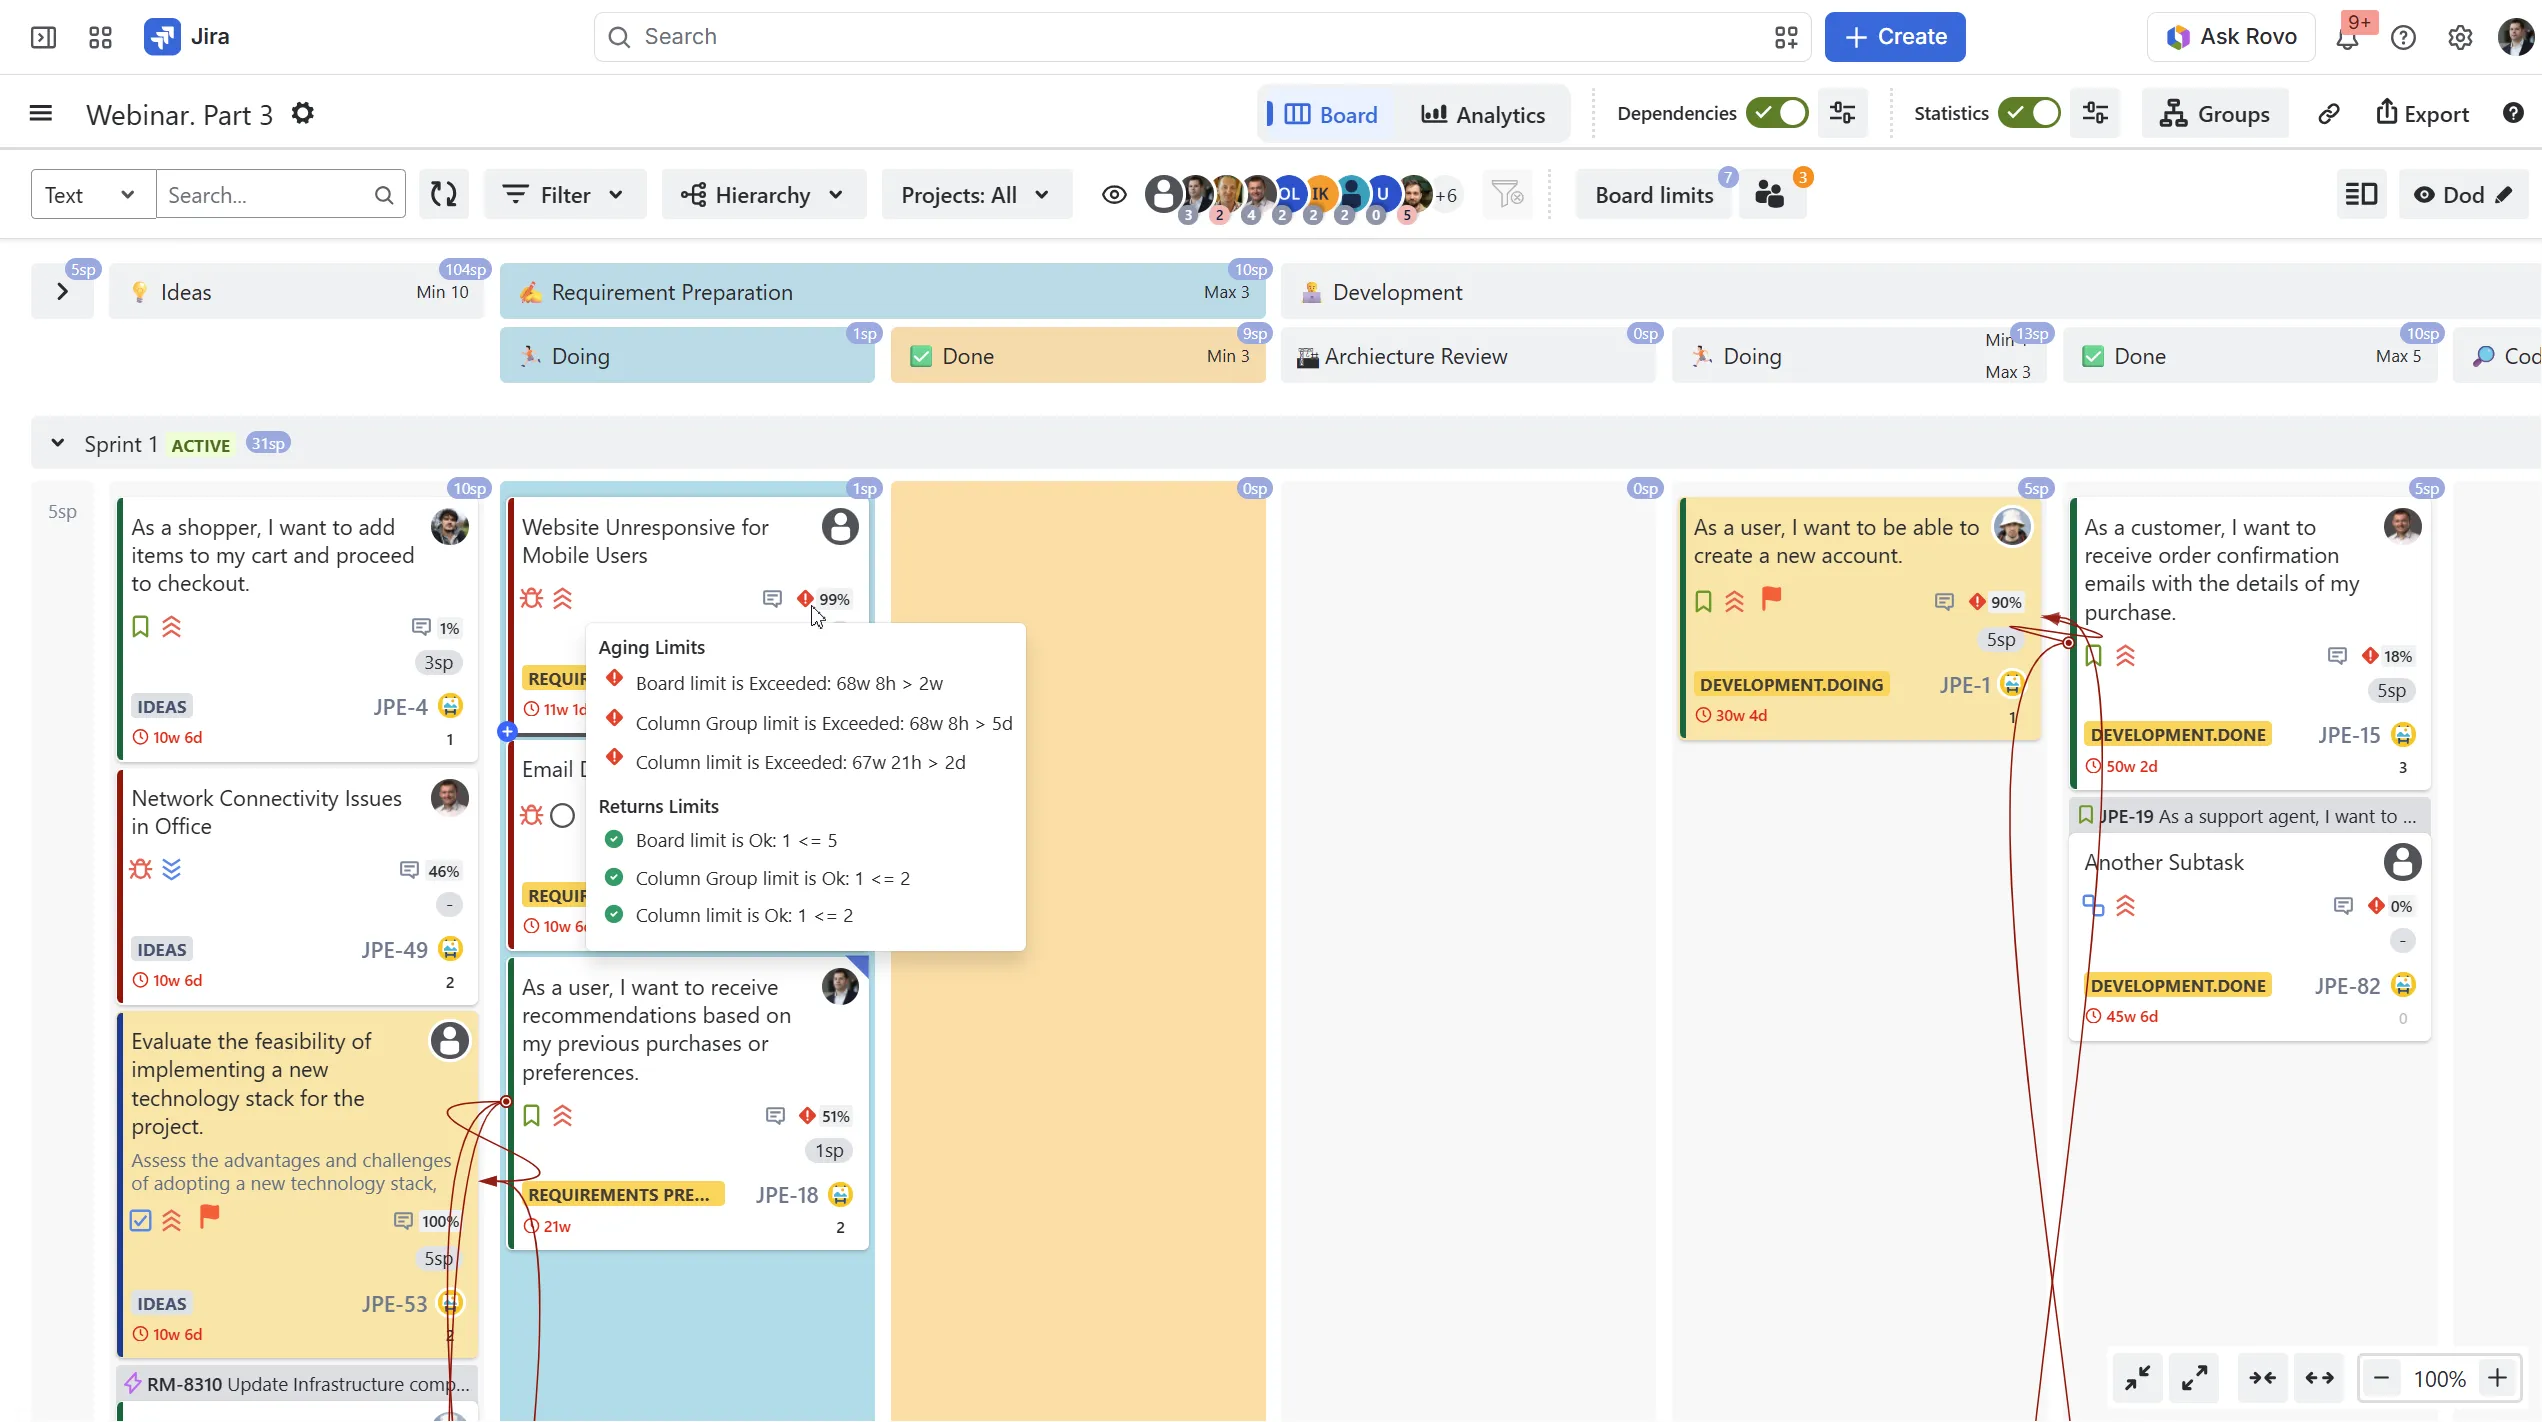Copy board link icon
Image resolution: width=2542 pixels, height=1422 pixels.
pyautogui.click(x=2329, y=113)
